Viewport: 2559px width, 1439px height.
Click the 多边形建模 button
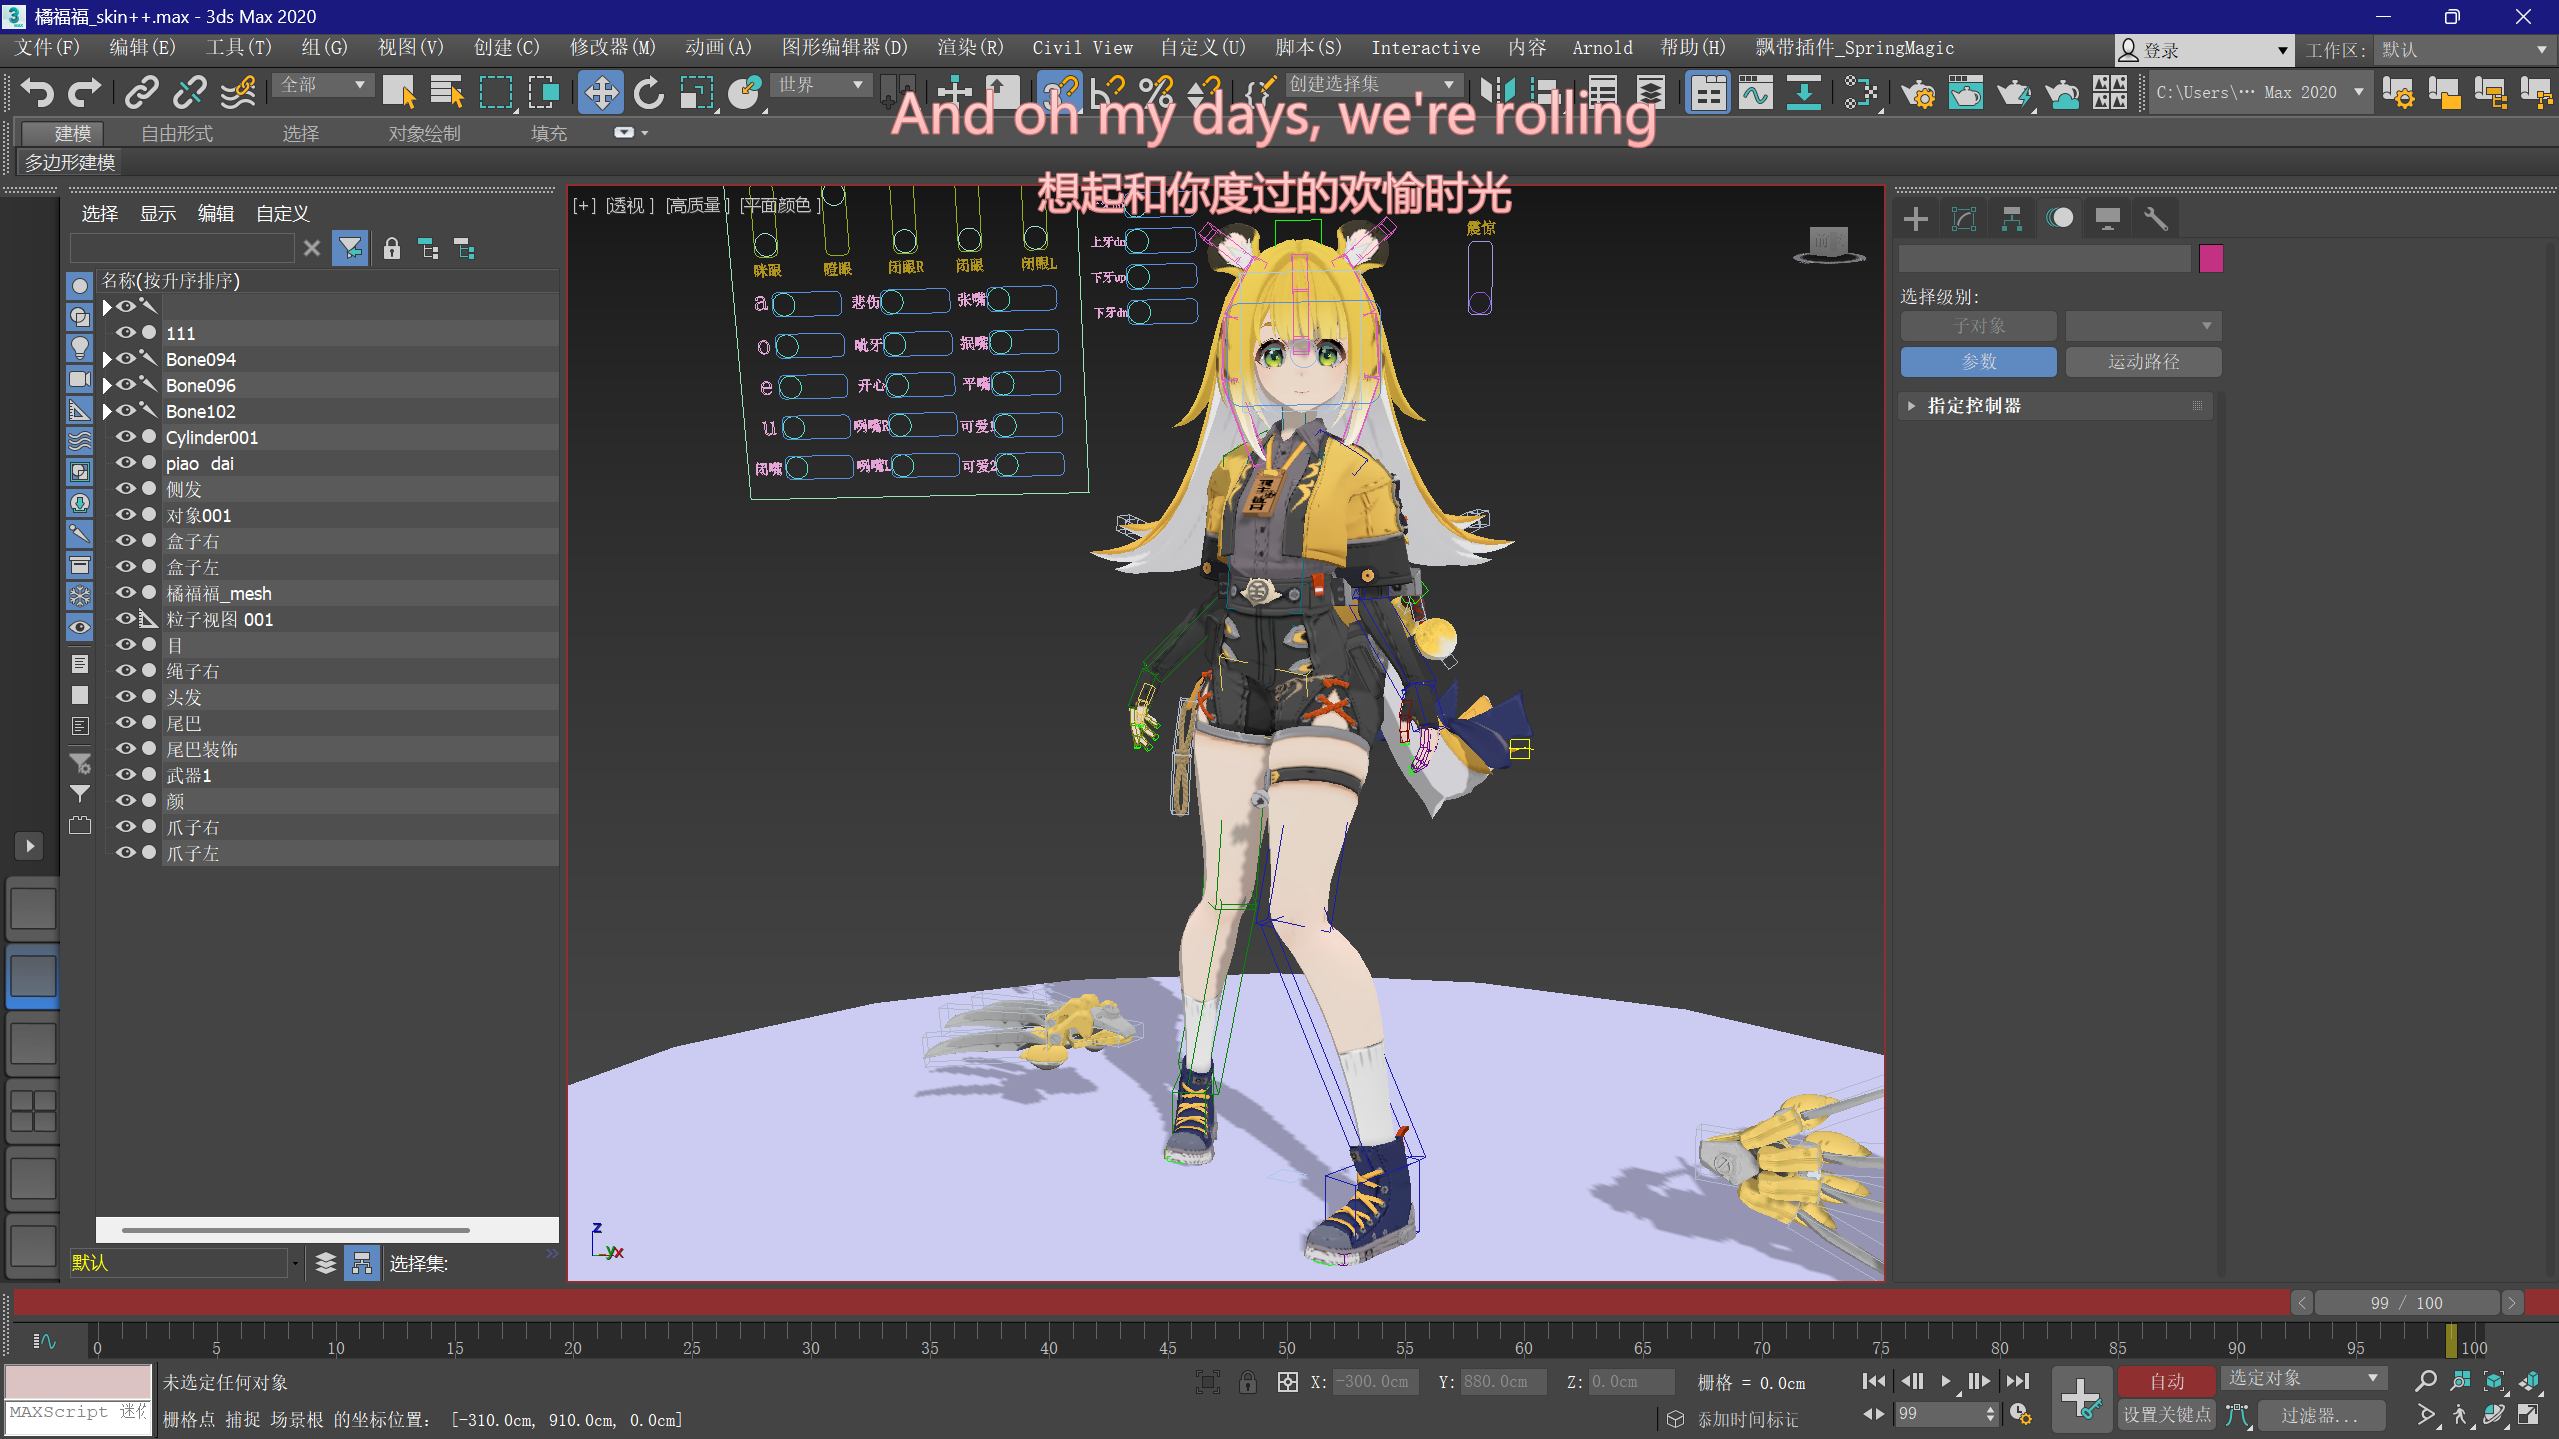tap(70, 162)
